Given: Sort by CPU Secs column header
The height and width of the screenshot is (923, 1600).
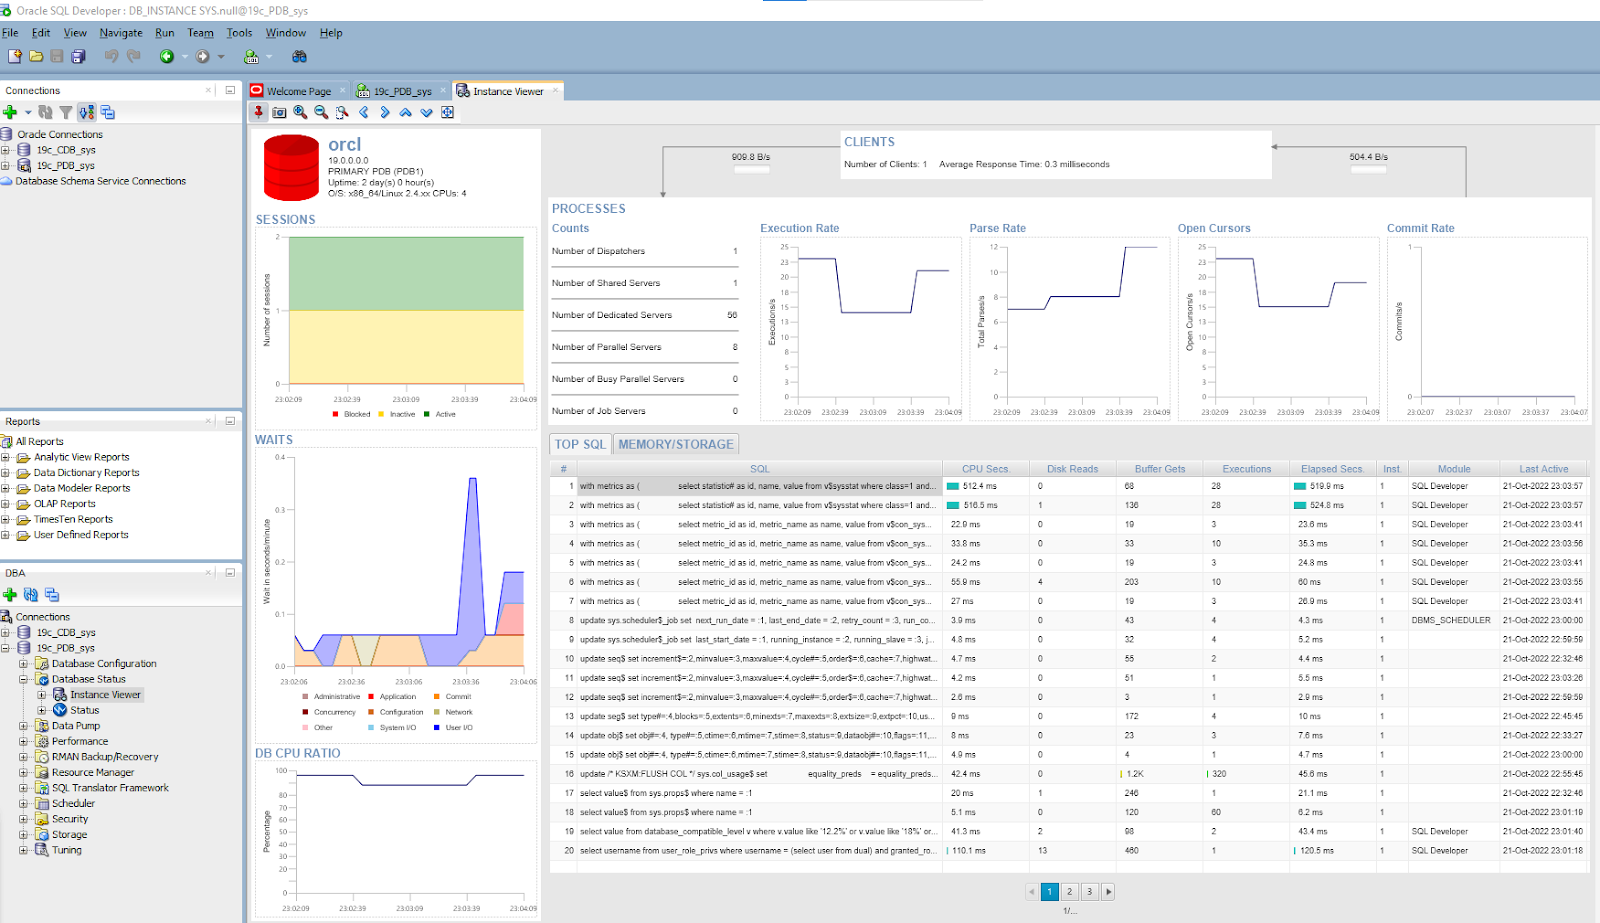Looking at the screenshot, I should click(985, 468).
